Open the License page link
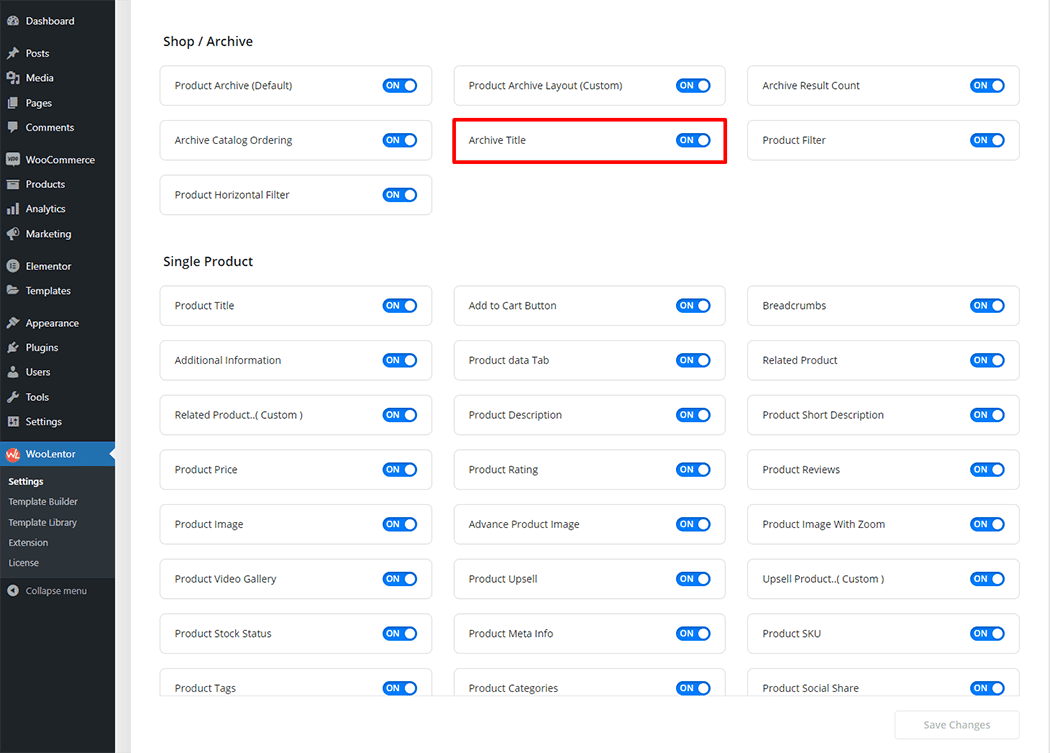This screenshot has width=1050, height=753. click(24, 563)
